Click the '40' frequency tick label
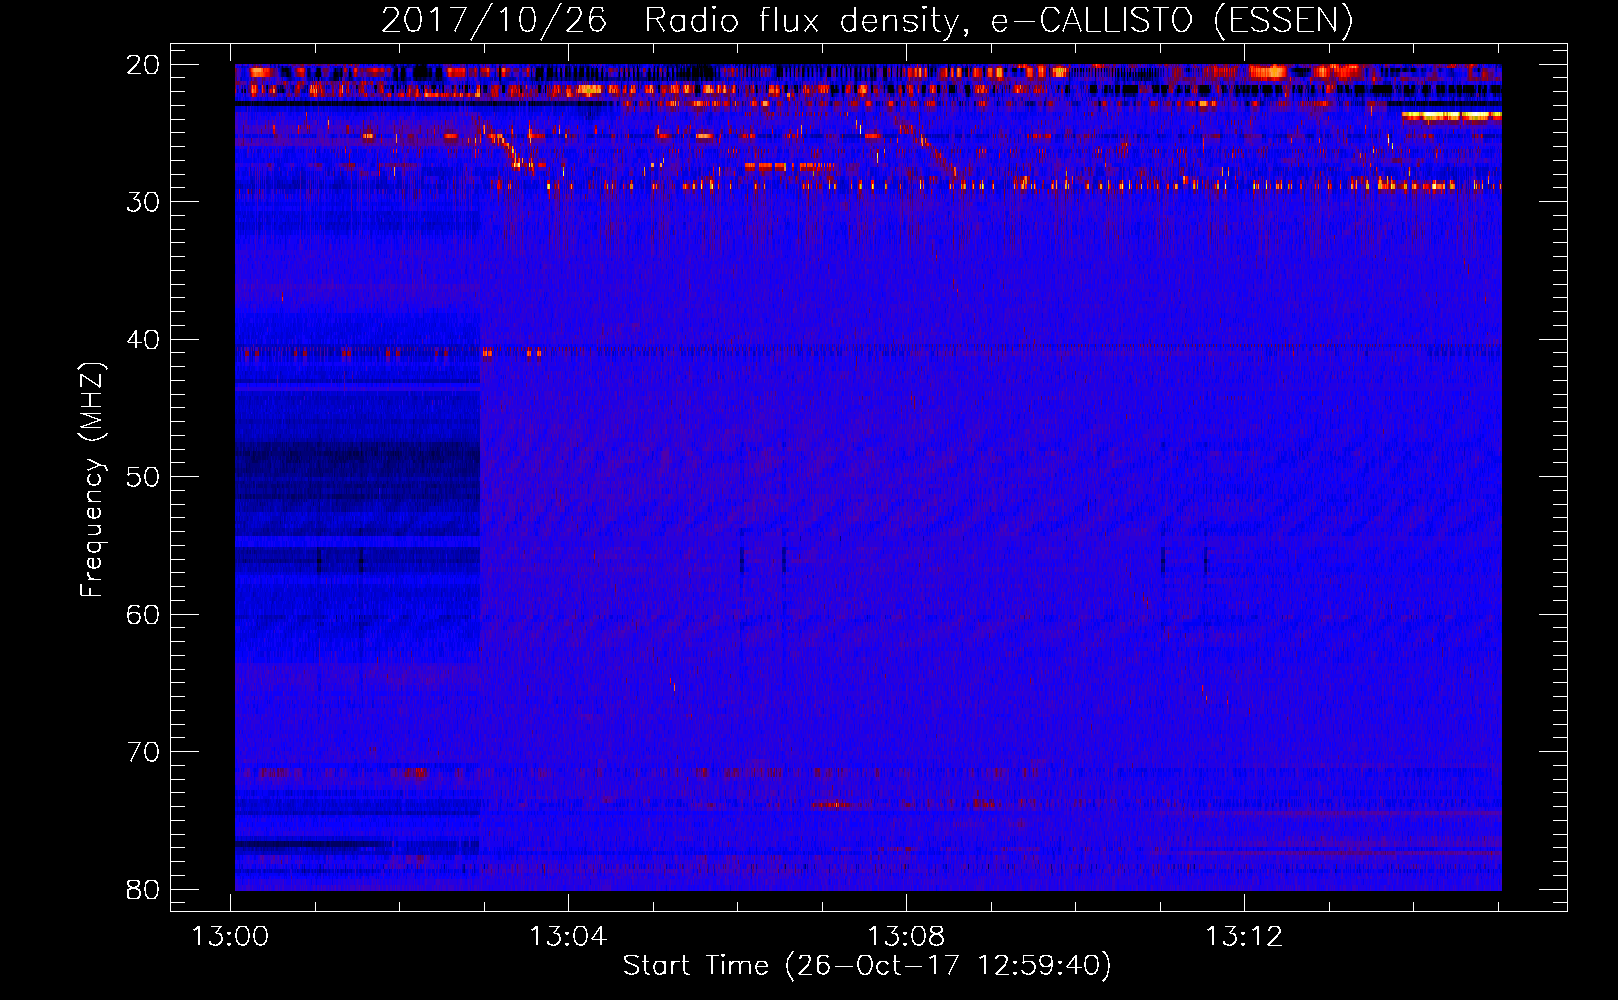The width and height of the screenshot is (1618, 1000). click(x=143, y=340)
